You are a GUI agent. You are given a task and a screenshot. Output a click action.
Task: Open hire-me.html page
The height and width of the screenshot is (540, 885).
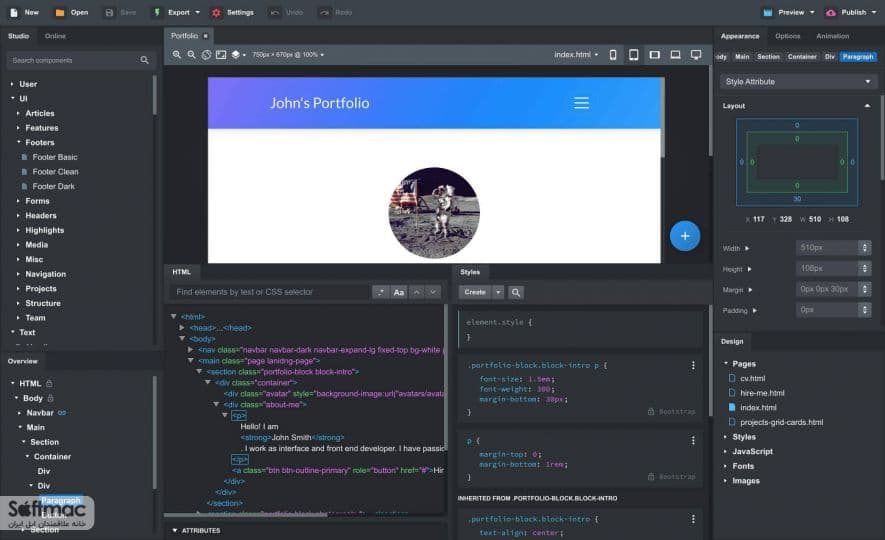(x=762, y=393)
